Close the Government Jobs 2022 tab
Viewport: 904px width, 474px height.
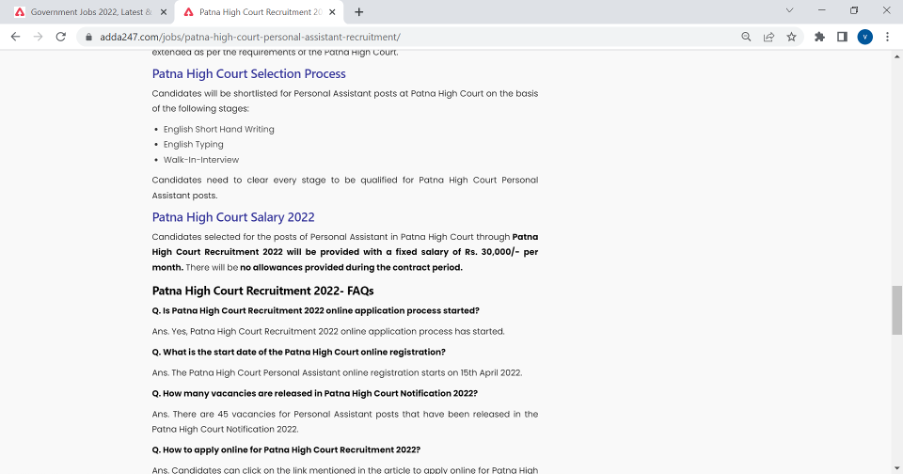(x=163, y=12)
